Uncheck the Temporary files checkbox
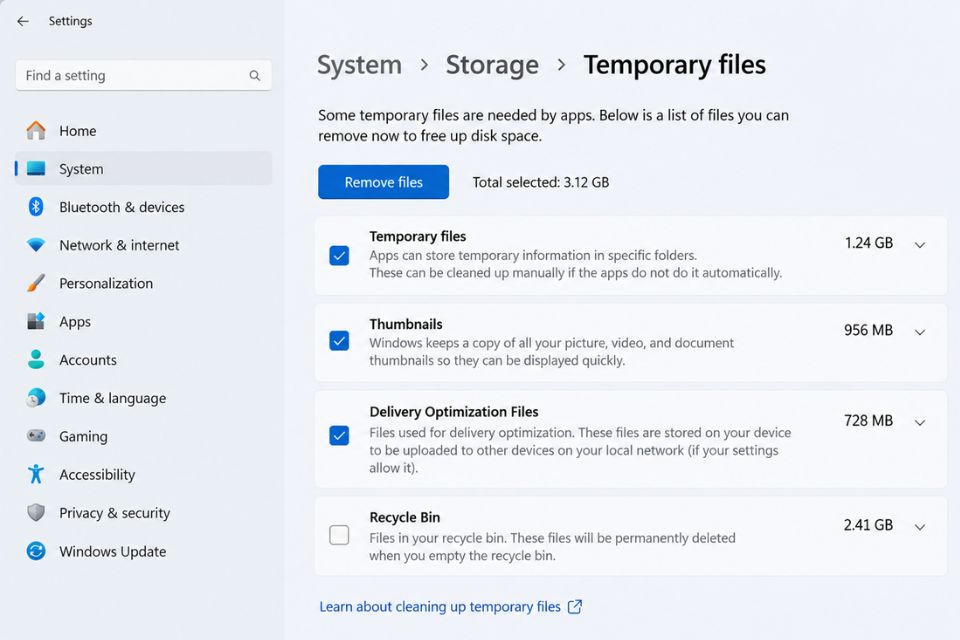 tap(339, 255)
